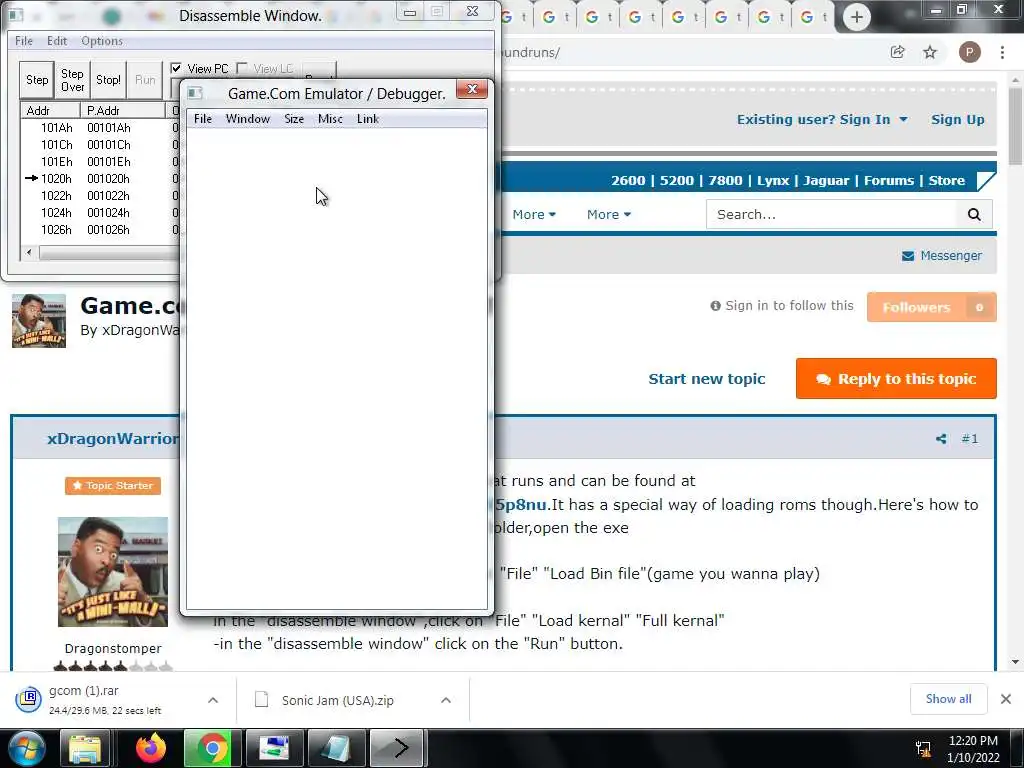
Task: Click the Step Over button
Action: 72,80
